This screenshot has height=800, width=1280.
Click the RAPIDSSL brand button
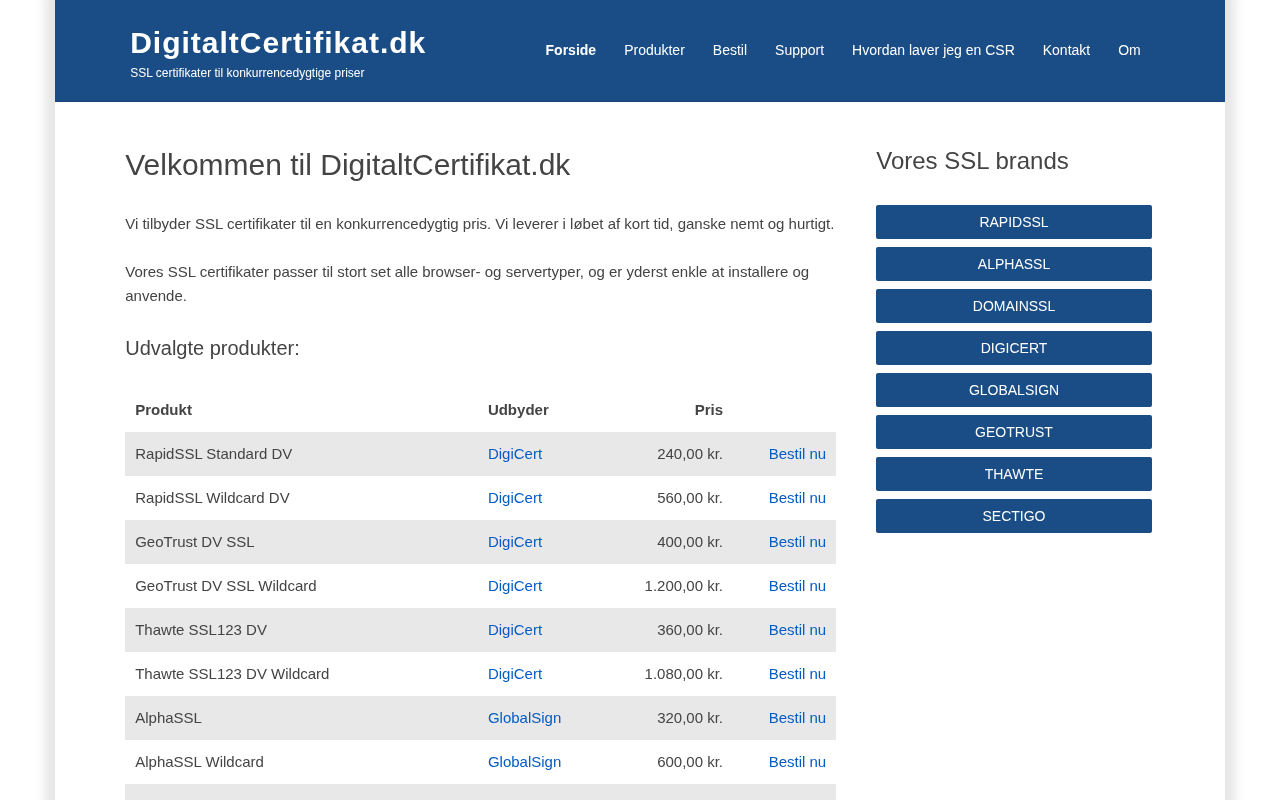[1013, 222]
